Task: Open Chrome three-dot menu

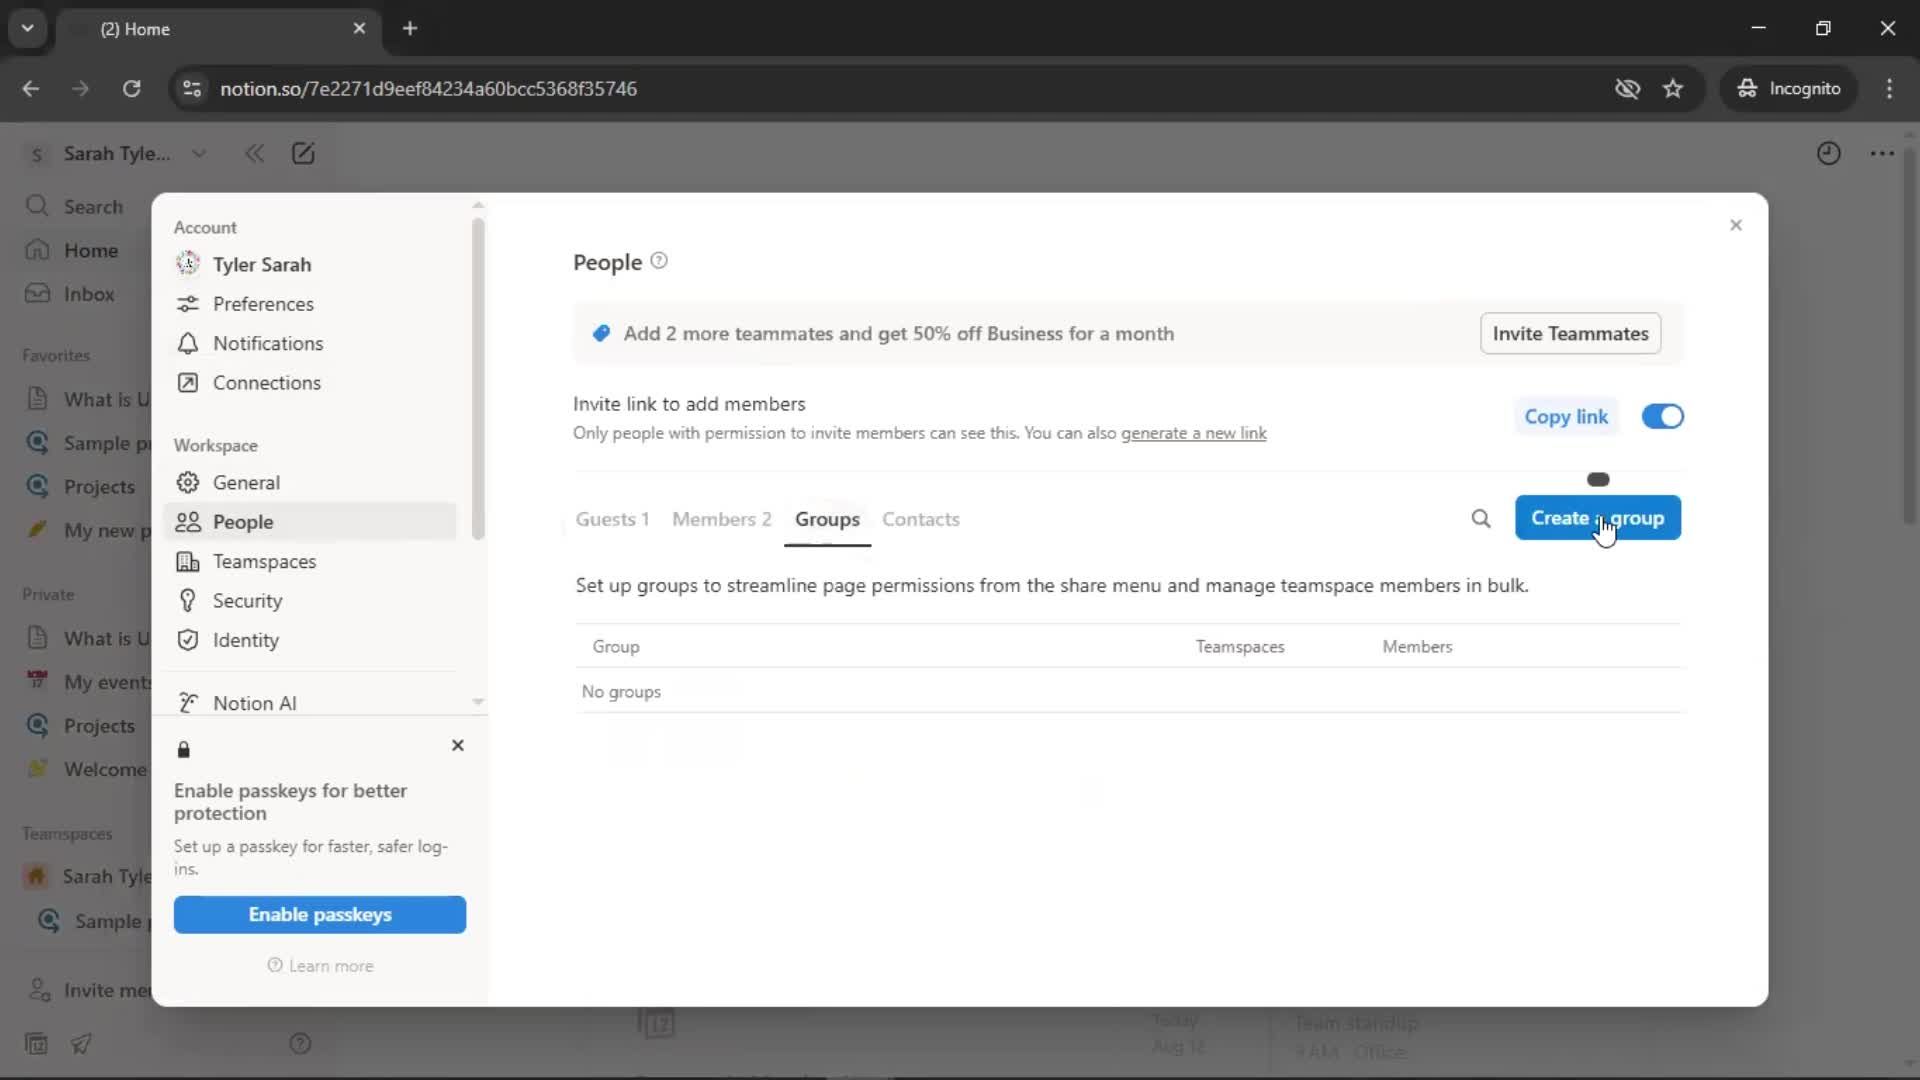Action: 1889,88
